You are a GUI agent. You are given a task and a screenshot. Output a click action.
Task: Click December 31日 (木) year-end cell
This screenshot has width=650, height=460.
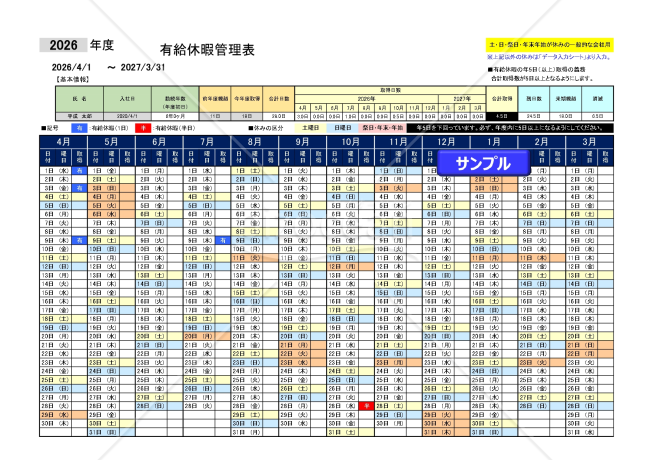click(x=446, y=432)
